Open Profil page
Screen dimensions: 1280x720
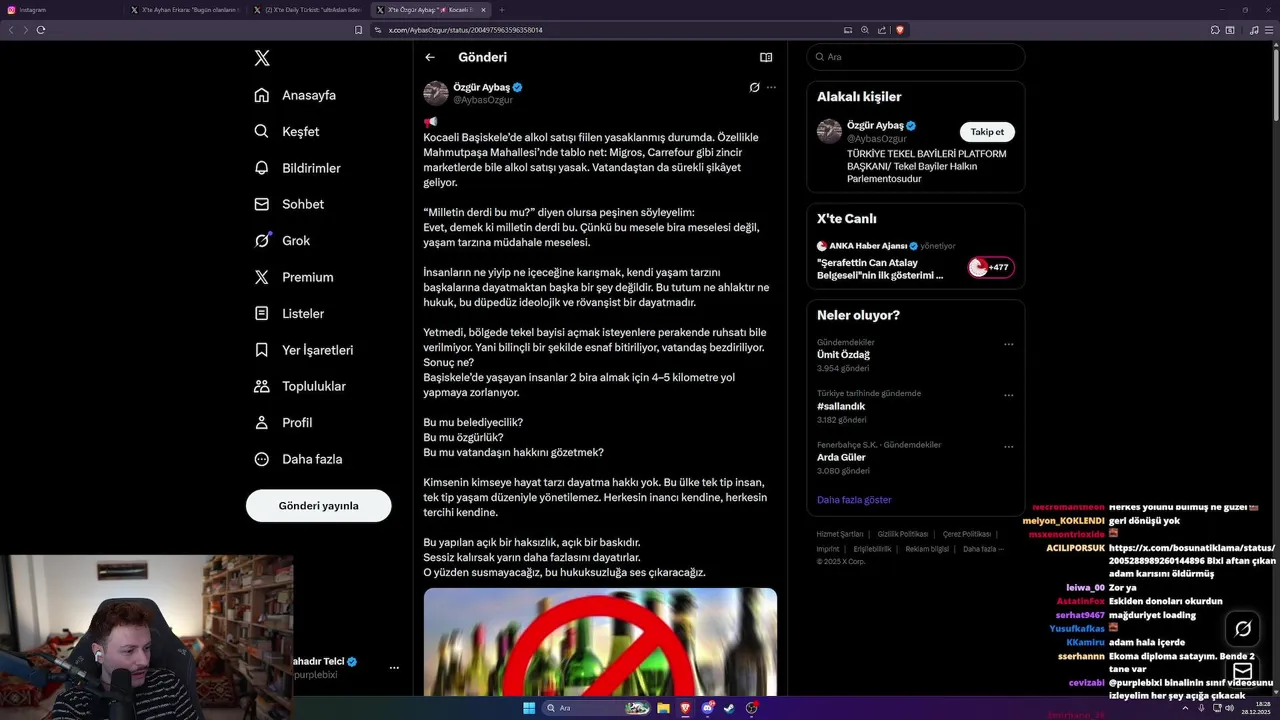click(283, 422)
